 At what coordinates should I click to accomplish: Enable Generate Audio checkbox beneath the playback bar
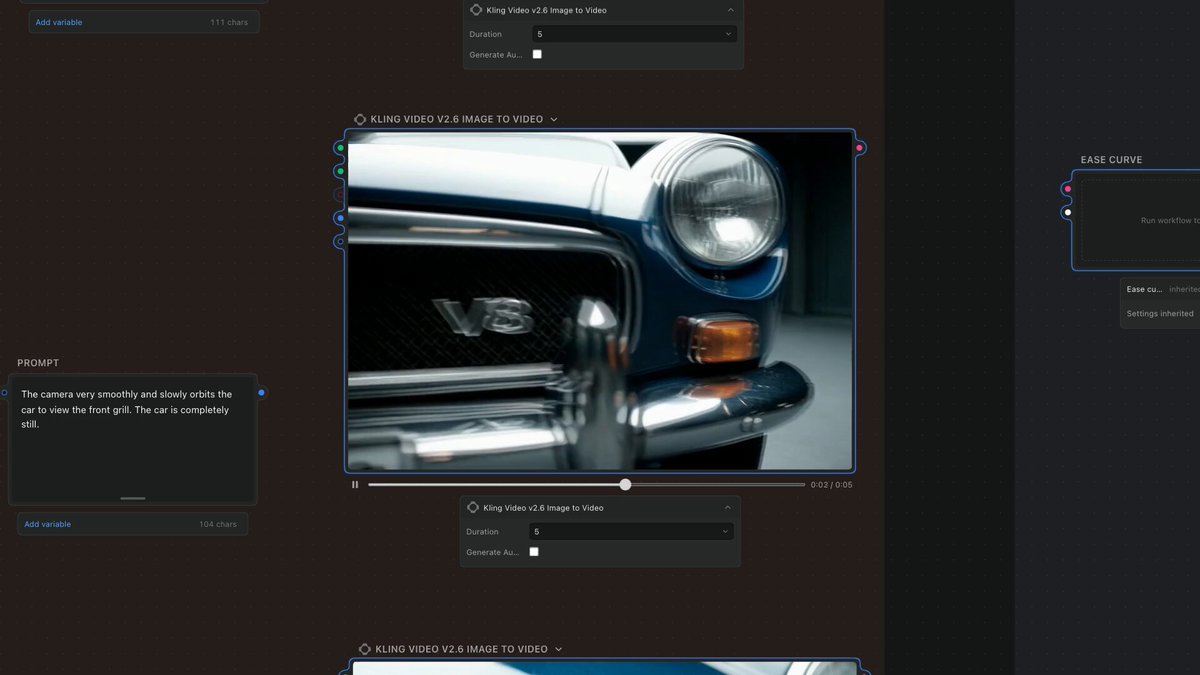(x=534, y=552)
